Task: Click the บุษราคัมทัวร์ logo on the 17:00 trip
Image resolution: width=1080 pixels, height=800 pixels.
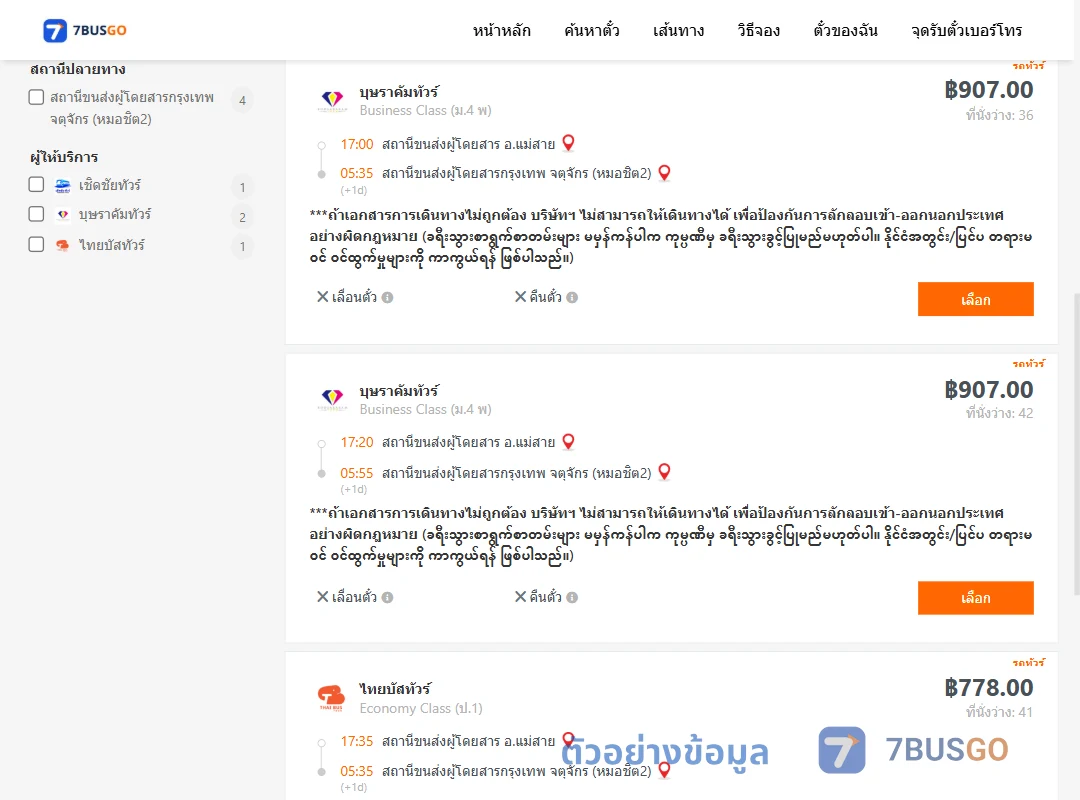Action: 332,101
